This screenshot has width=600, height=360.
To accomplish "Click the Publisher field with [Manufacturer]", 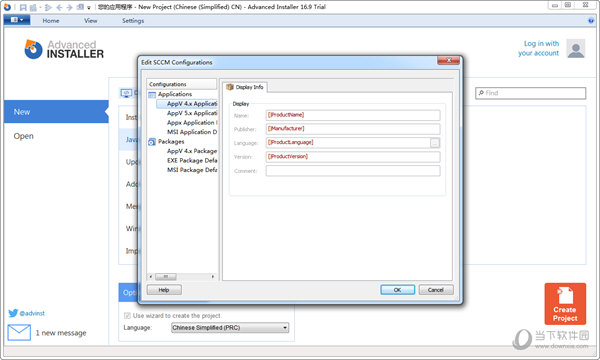I will 353,129.
